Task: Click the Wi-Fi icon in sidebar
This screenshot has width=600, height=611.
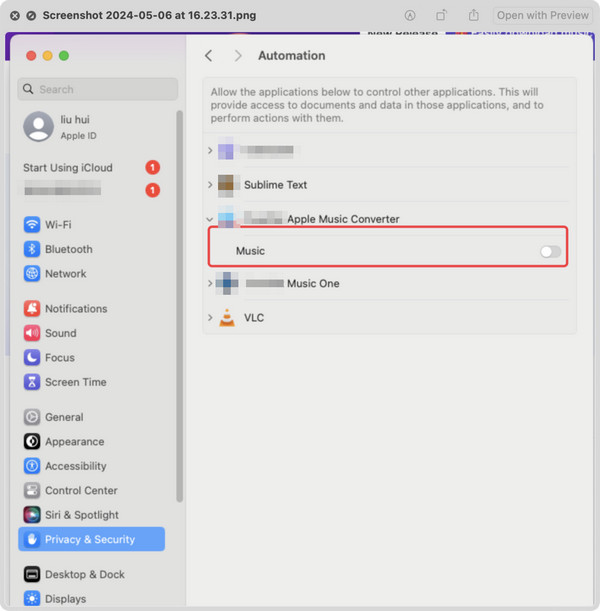Action: [32, 225]
